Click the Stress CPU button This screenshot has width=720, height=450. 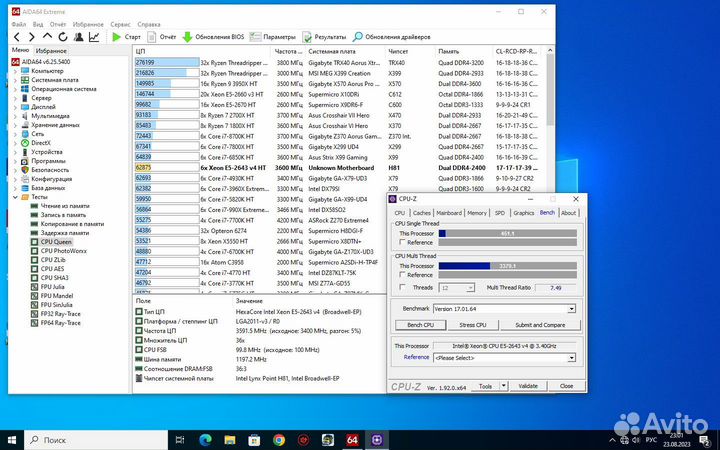coord(473,325)
